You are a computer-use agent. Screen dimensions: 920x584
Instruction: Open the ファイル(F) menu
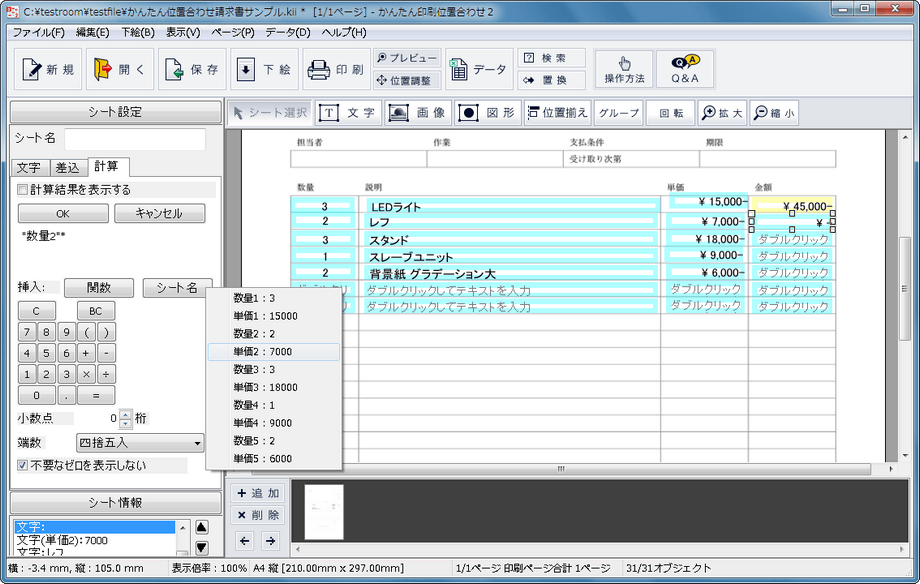[x=39, y=32]
